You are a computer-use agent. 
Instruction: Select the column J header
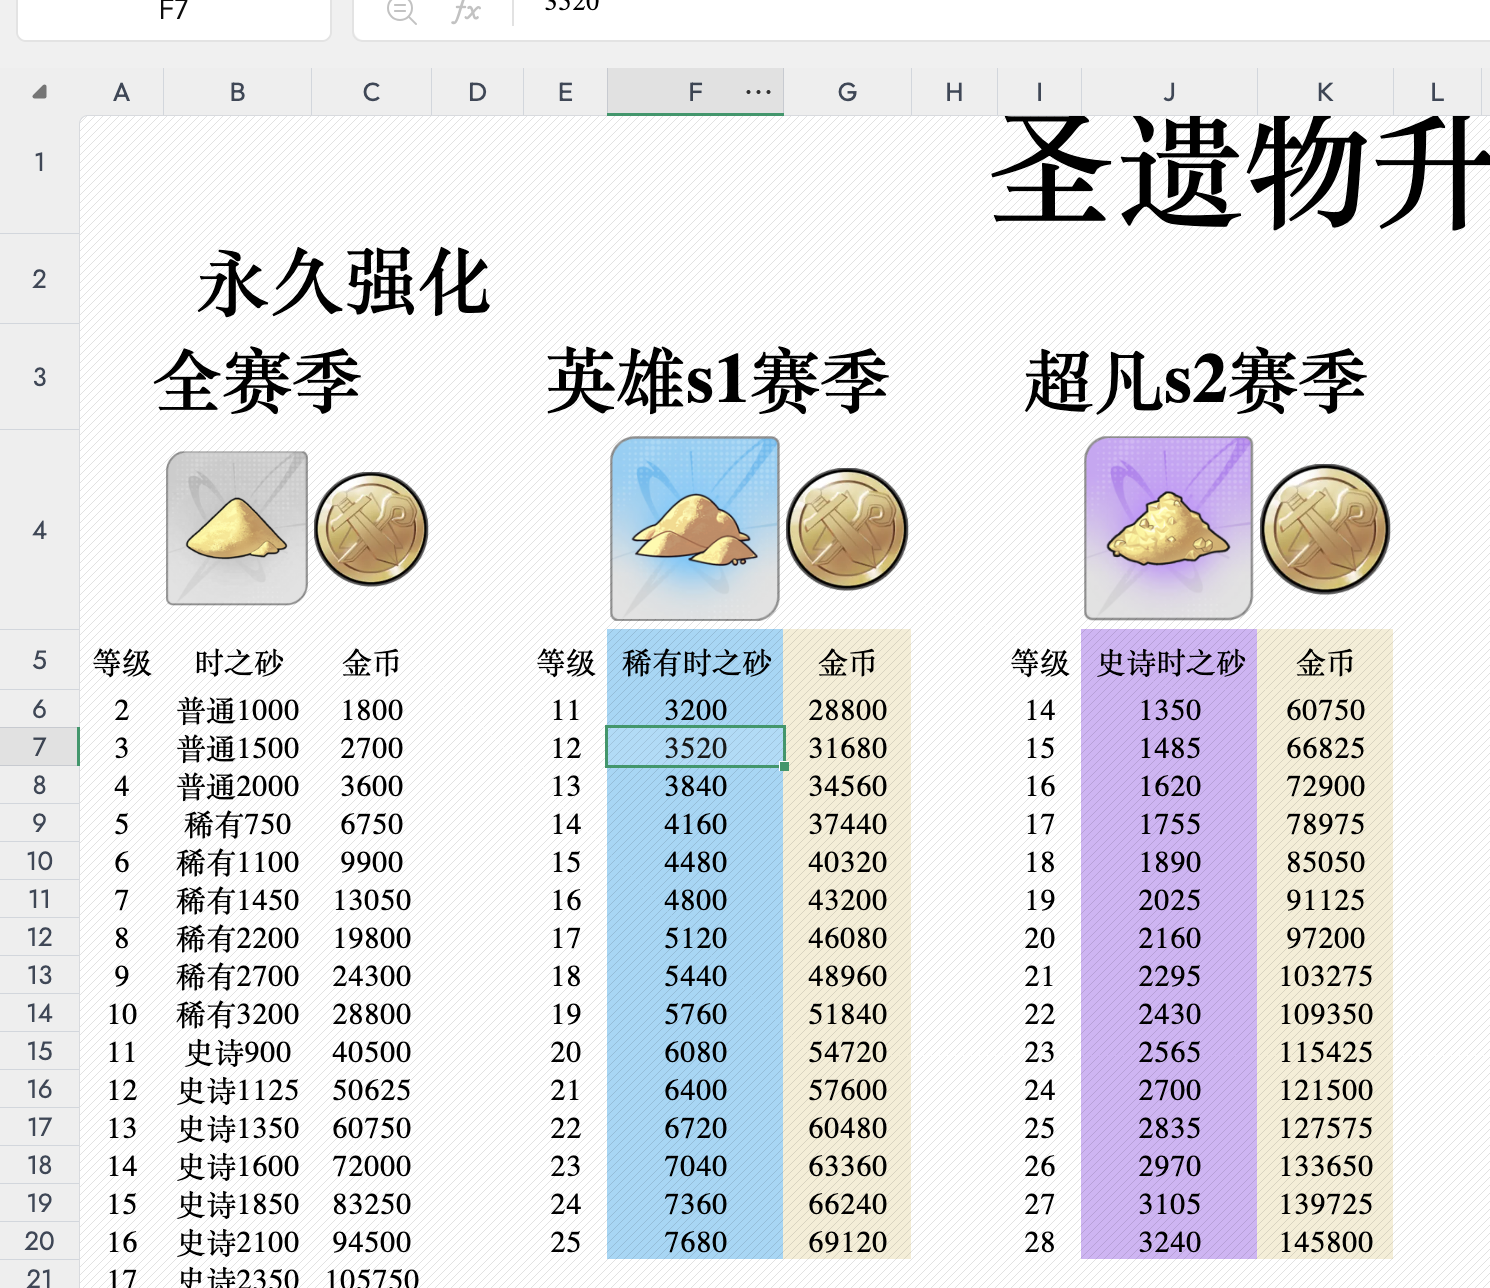[x=1169, y=92]
